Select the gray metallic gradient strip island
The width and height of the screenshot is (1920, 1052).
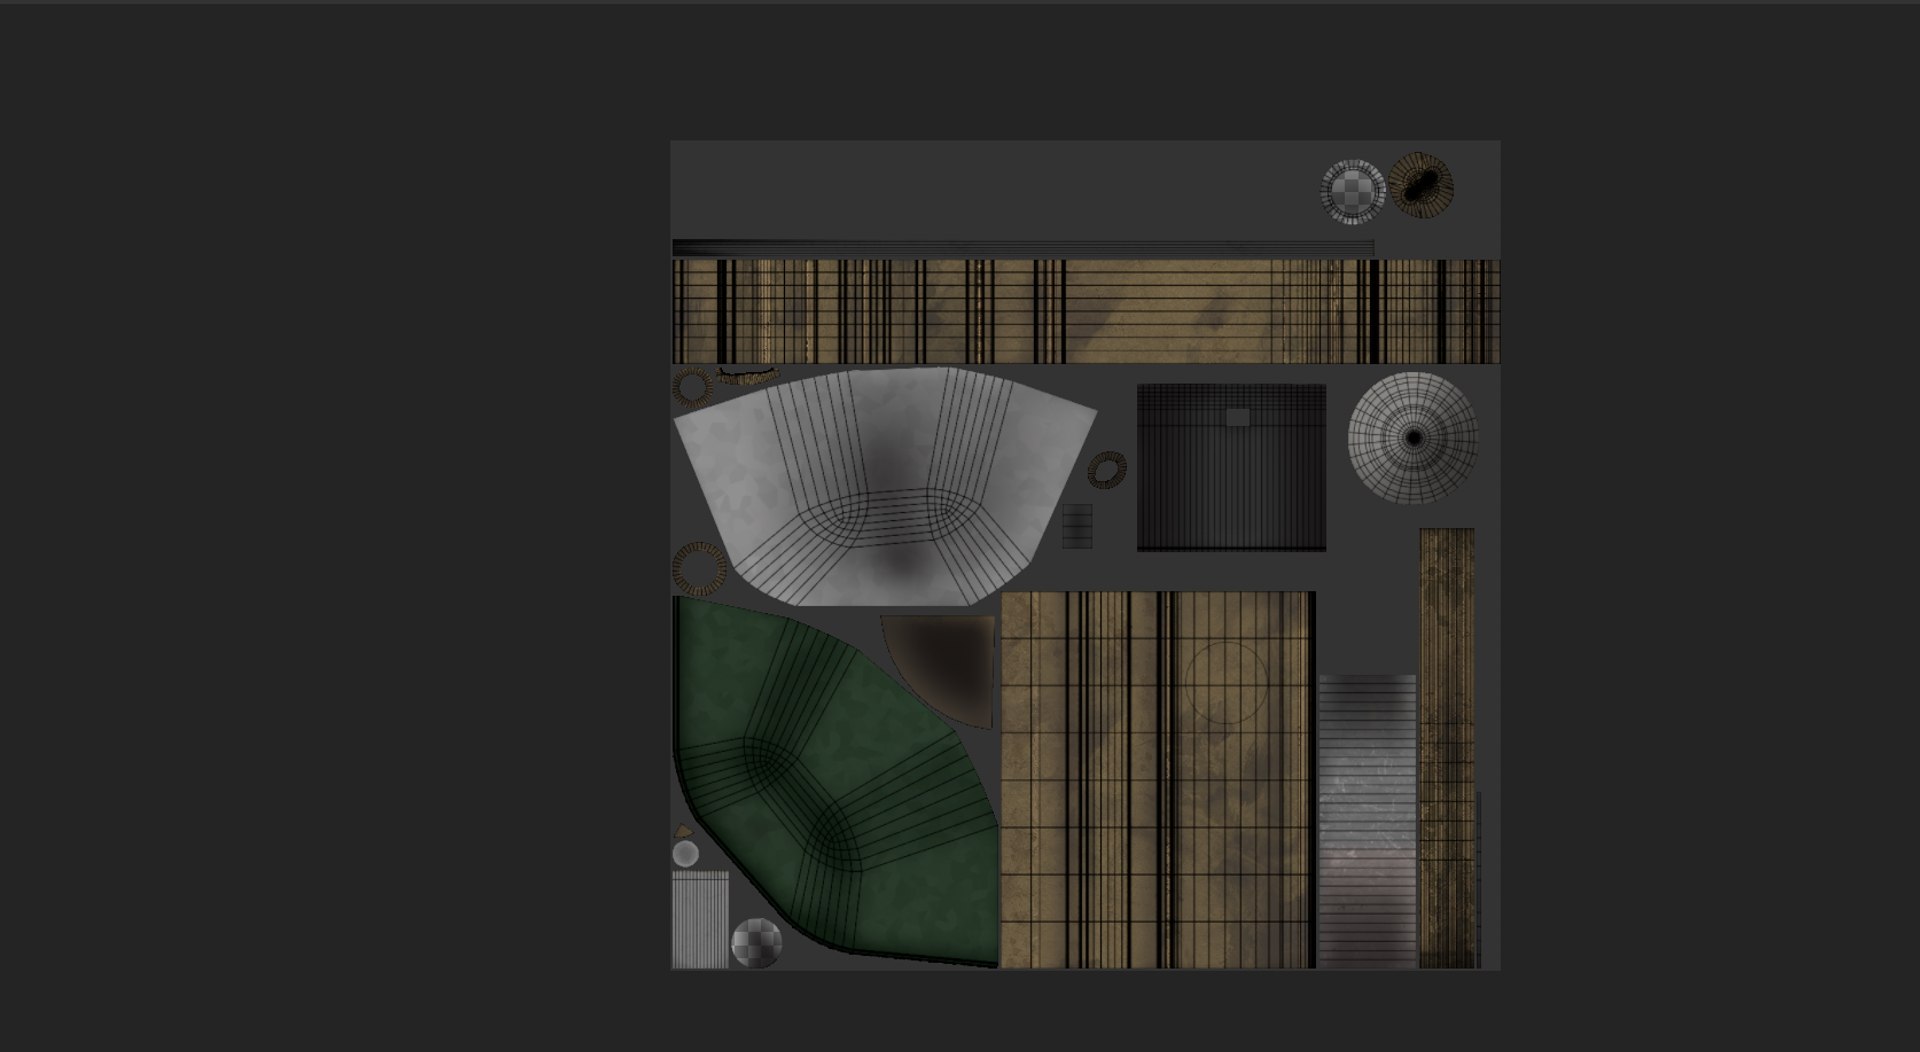1367,820
